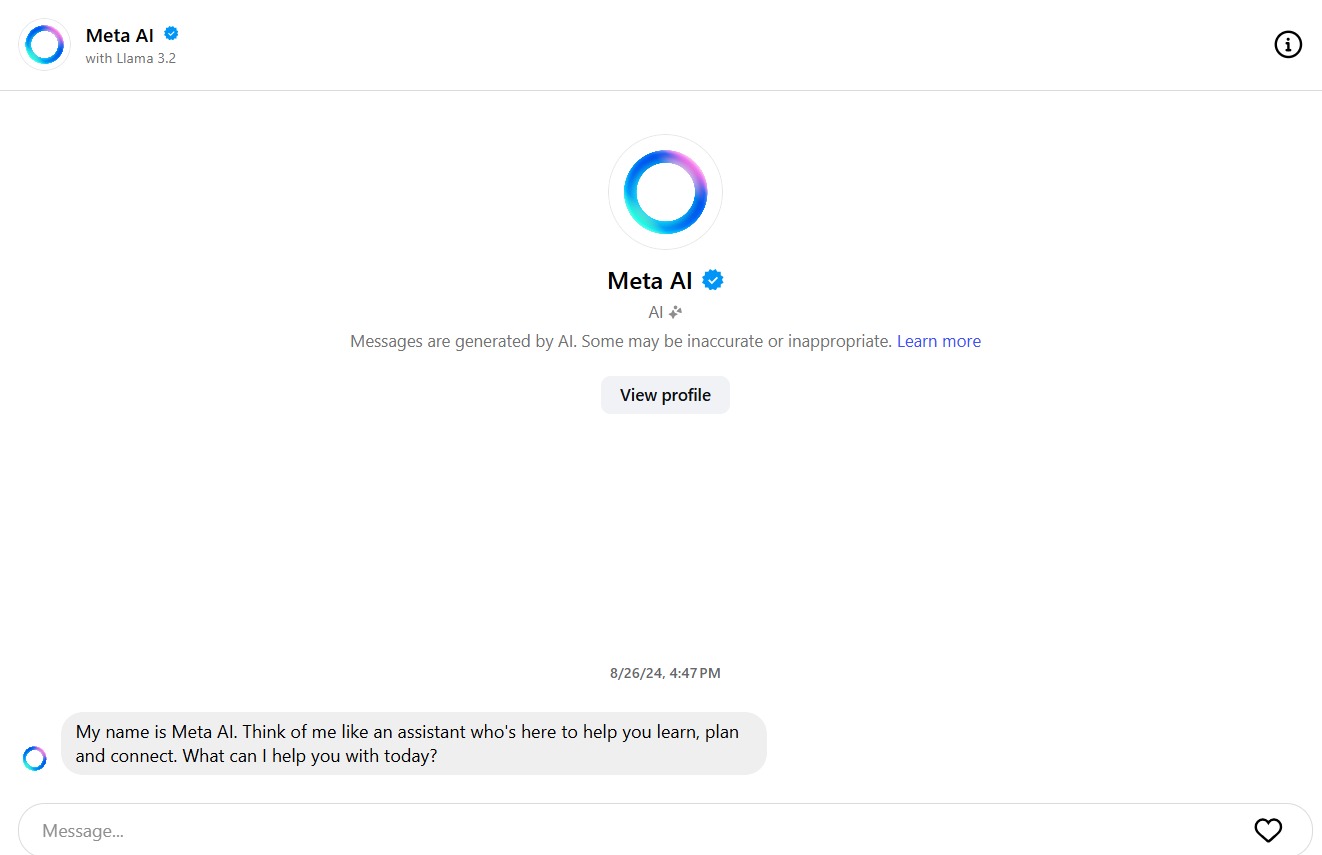
Task: Click empty space in the header bar
Action: (x=700, y=44)
